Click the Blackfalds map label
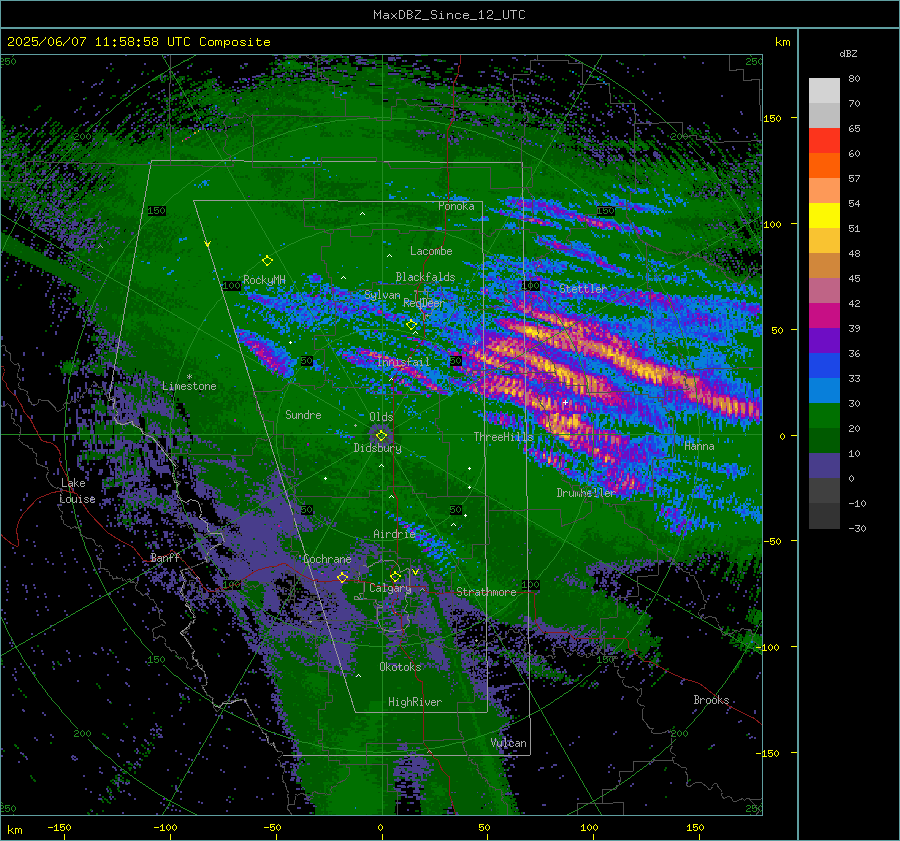 pos(425,277)
